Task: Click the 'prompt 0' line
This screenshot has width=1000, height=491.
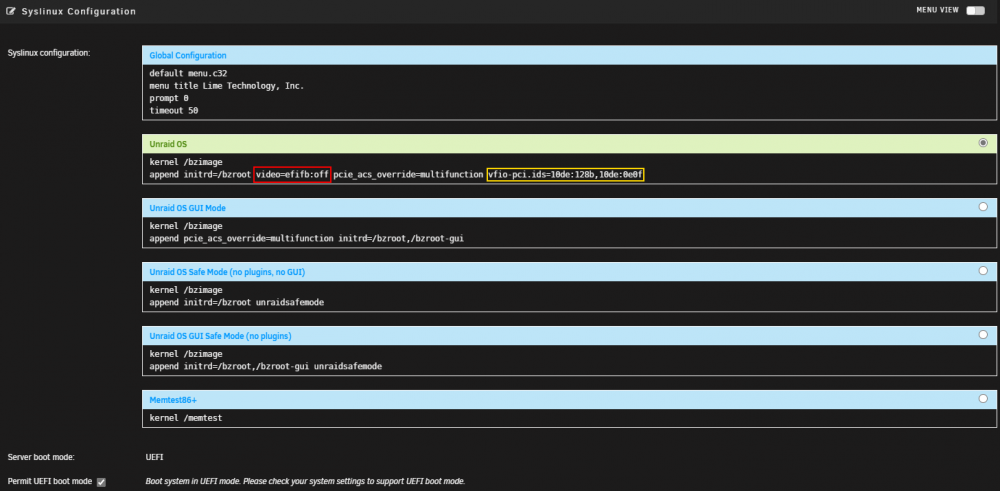Action: pyautogui.click(x=169, y=98)
